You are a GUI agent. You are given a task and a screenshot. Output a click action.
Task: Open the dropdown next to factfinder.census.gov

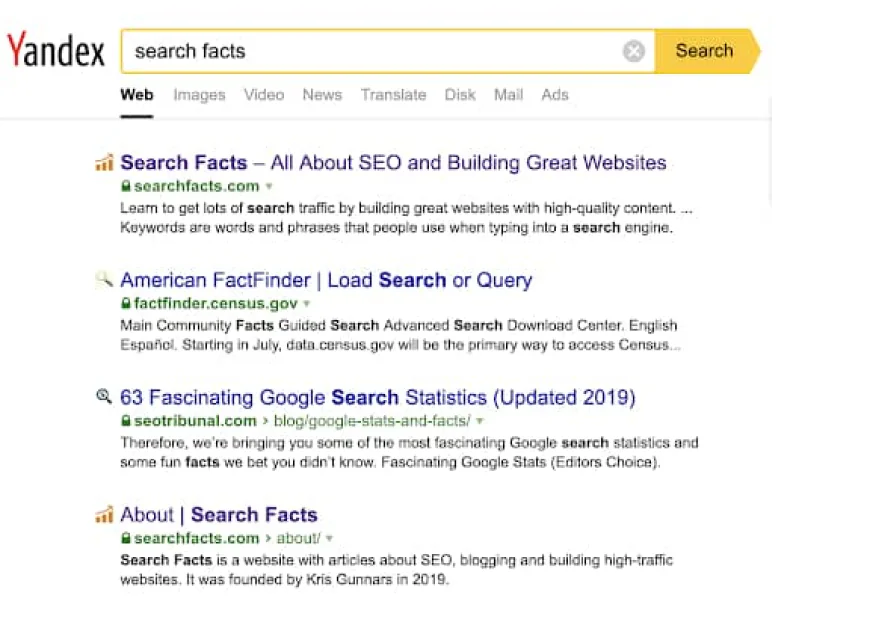coord(304,302)
